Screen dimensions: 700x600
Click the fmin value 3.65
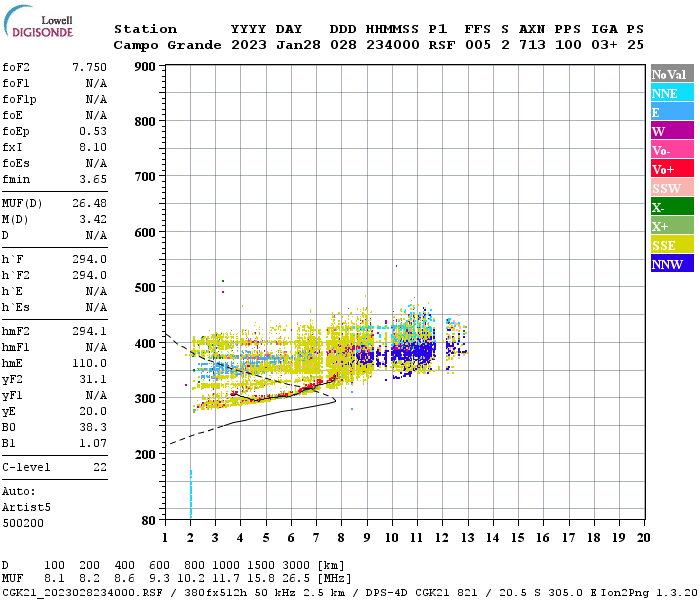[93, 179]
